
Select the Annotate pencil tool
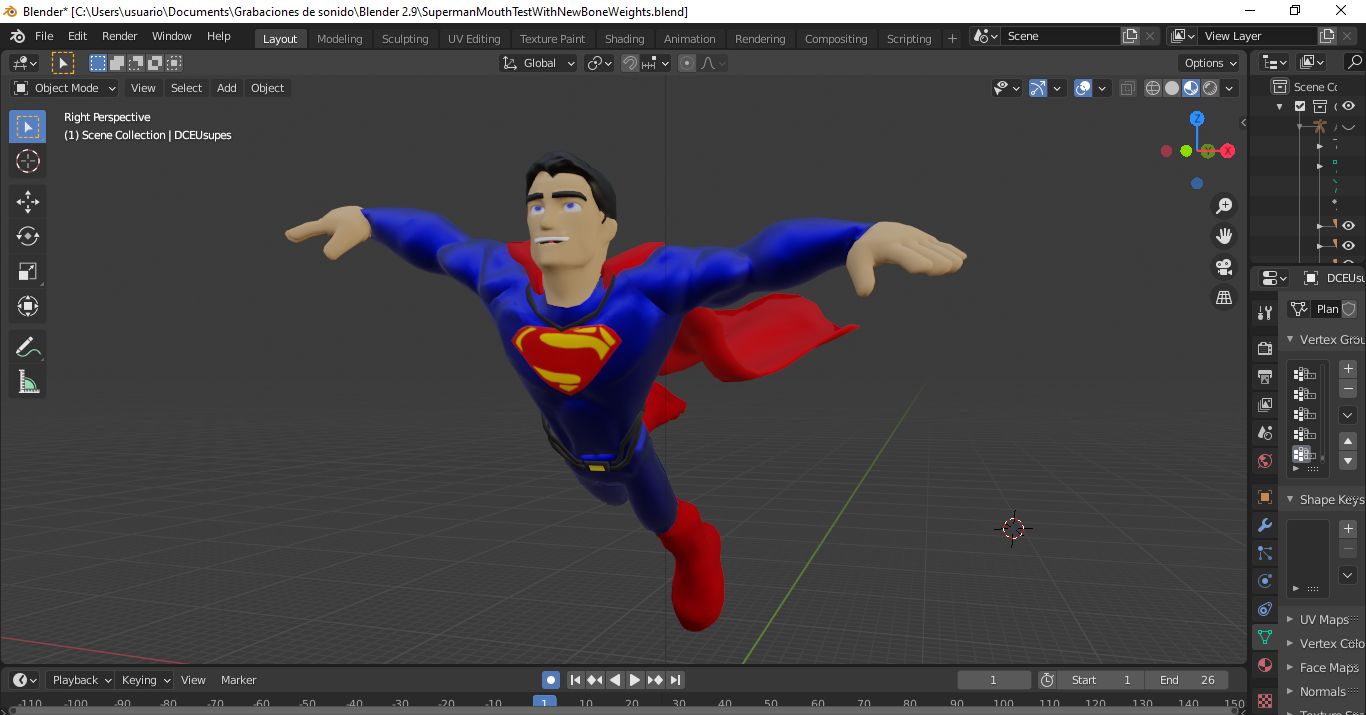point(28,347)
